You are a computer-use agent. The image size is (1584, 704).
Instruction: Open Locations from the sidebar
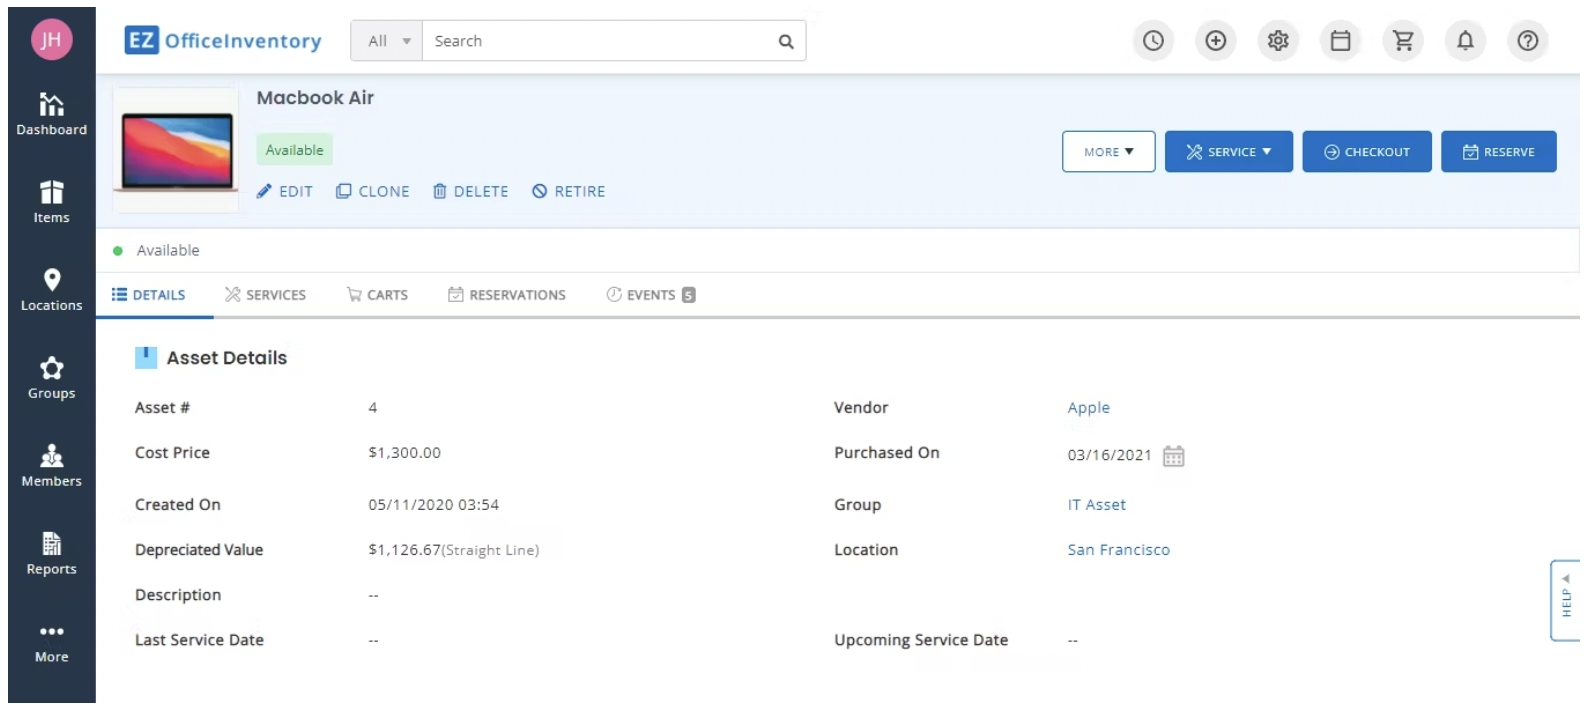[x=51, y=290]
